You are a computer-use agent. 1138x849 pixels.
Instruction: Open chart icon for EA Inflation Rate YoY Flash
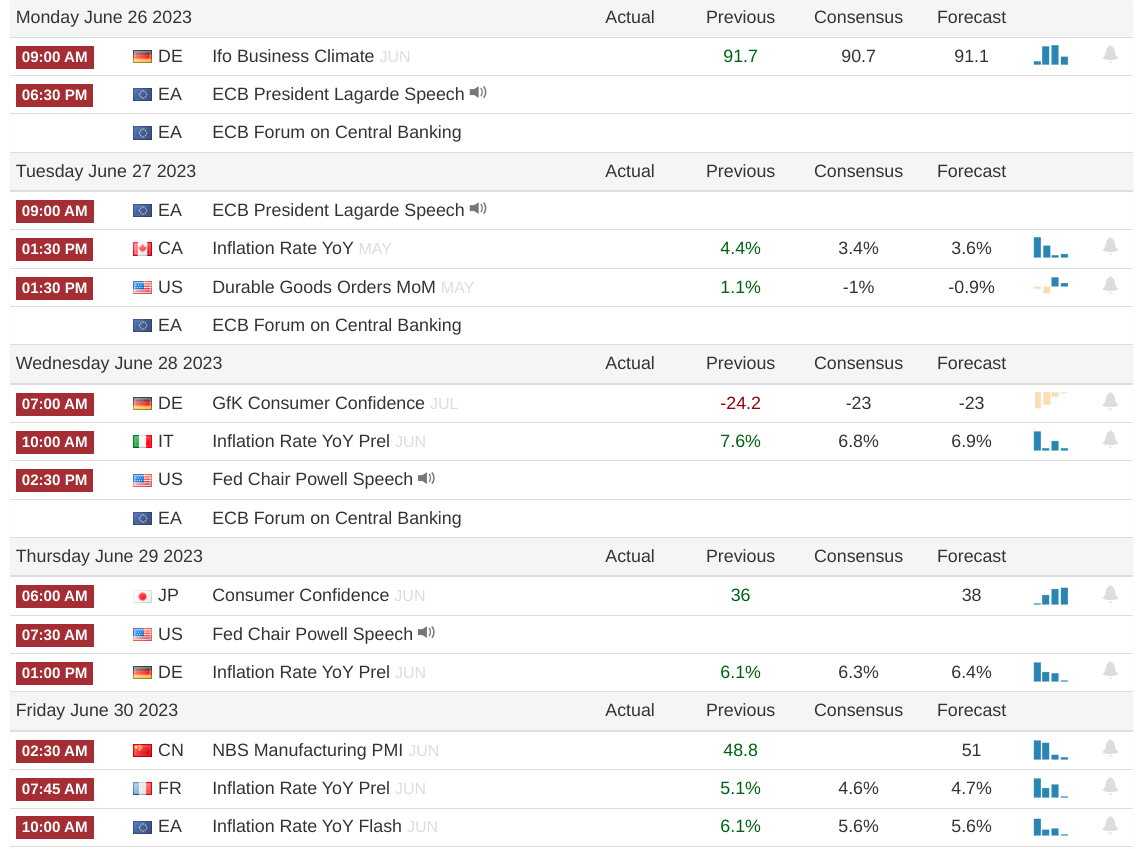pyautogui.click(x=1050, y=827)
